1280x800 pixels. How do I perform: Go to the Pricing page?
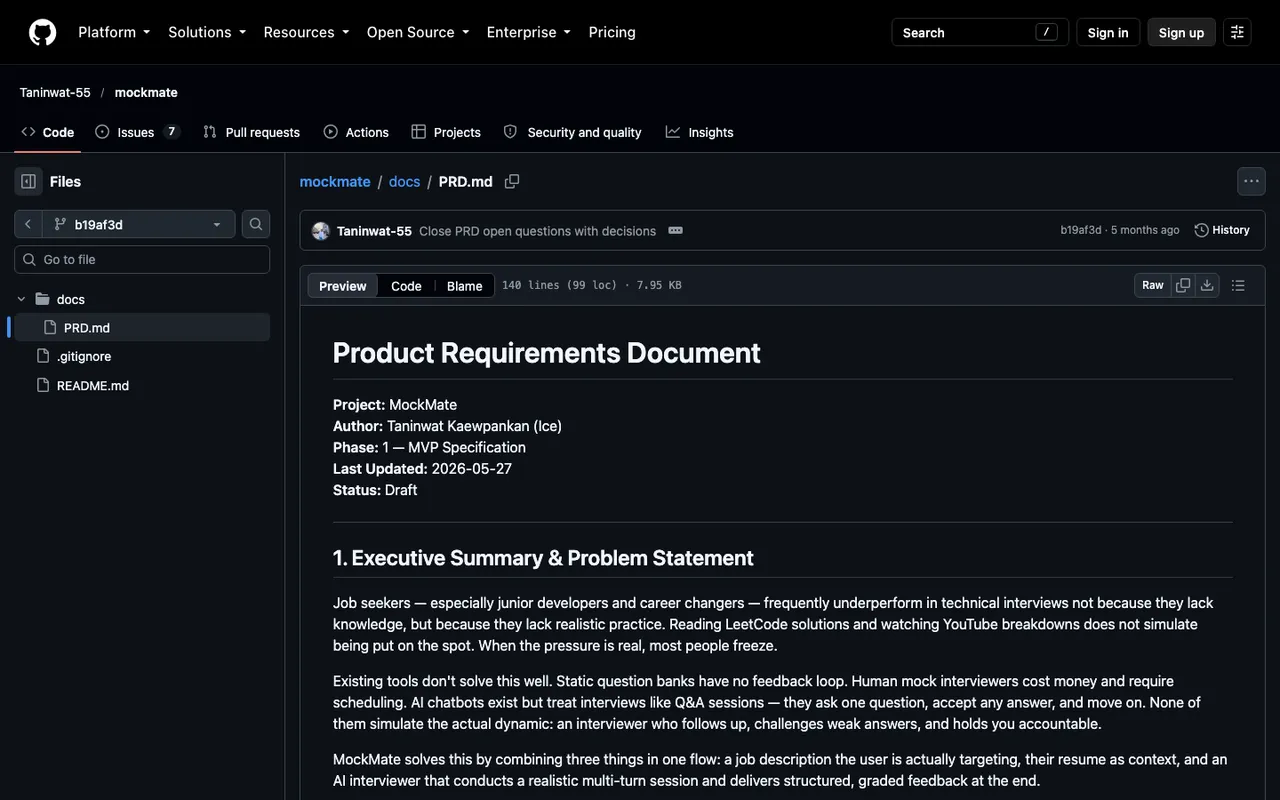612,32
